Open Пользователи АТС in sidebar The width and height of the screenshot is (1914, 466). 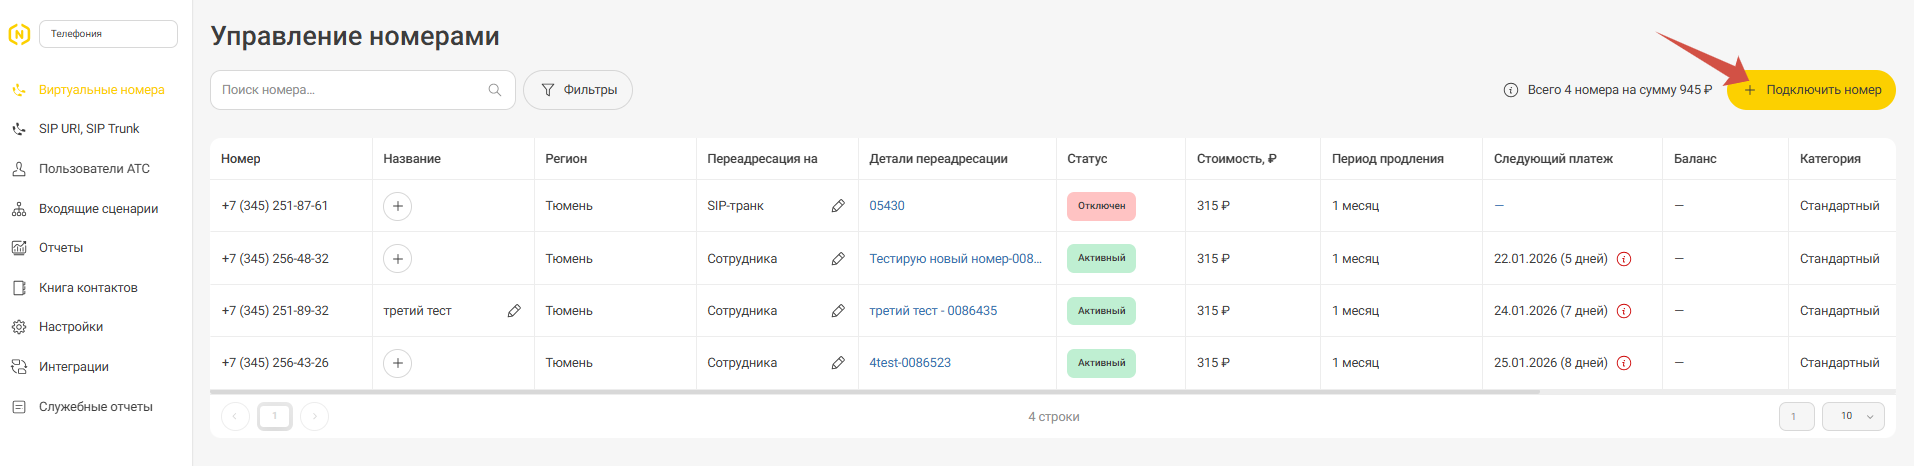(x=94, y=169)
